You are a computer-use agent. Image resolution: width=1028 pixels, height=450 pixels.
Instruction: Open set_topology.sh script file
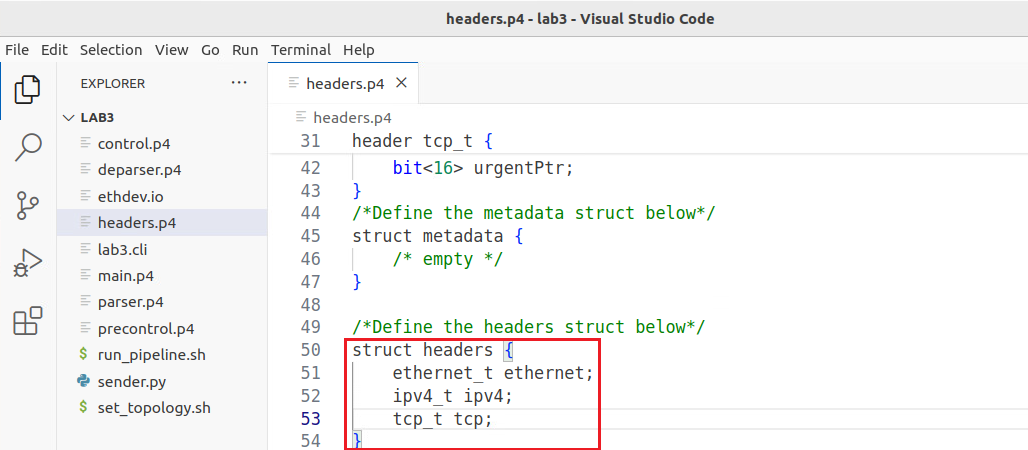click(x=154, y=407)
